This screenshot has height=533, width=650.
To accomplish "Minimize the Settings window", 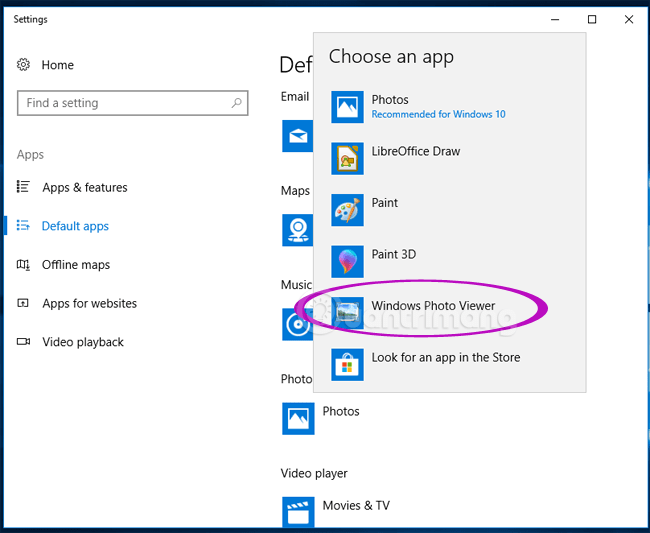I will (555, 19).
